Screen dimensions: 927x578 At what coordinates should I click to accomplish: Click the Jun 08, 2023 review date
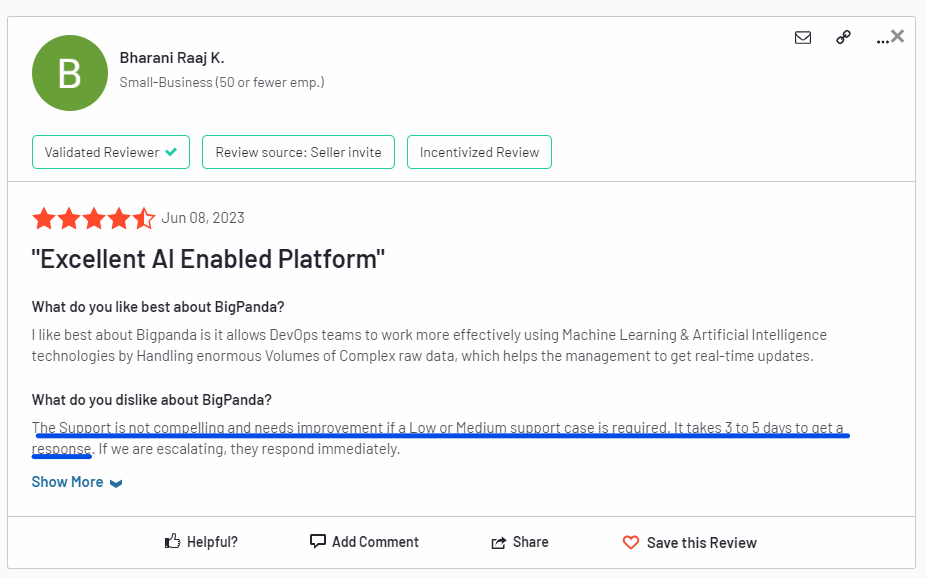[x=203, y=218]
